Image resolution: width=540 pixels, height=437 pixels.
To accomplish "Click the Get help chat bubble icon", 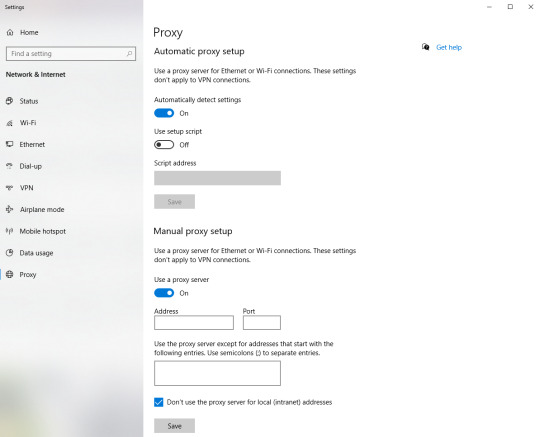I will (x=426, y=47).
